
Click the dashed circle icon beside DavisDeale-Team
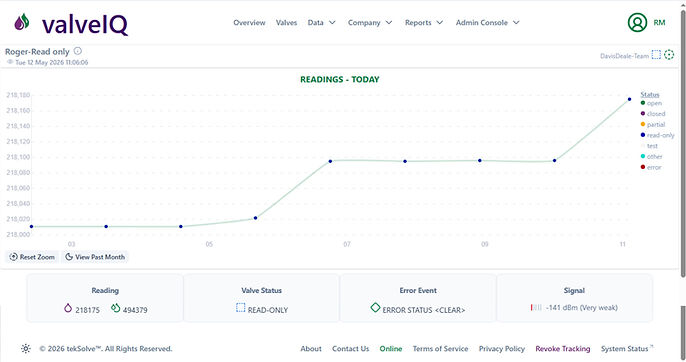(x=669, y=55)
